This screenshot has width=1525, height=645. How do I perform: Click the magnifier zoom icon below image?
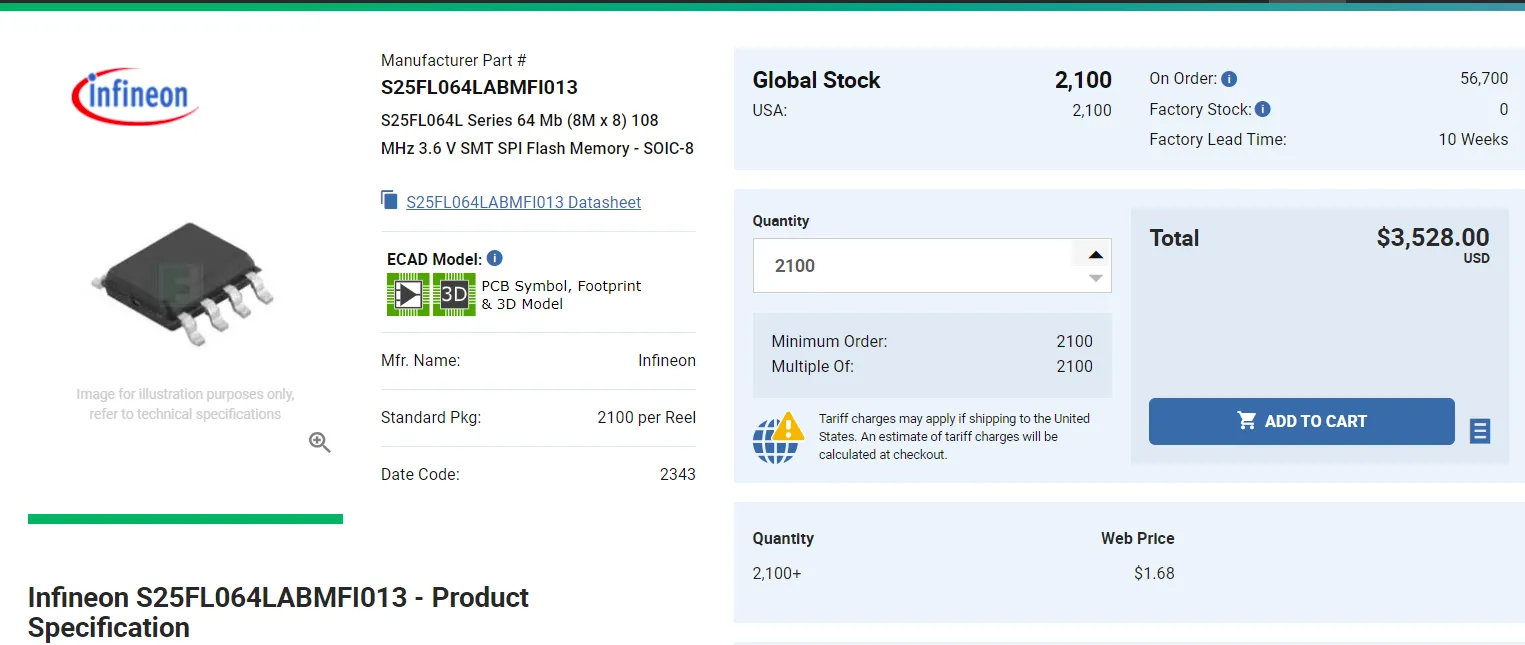tap(320, 442)
